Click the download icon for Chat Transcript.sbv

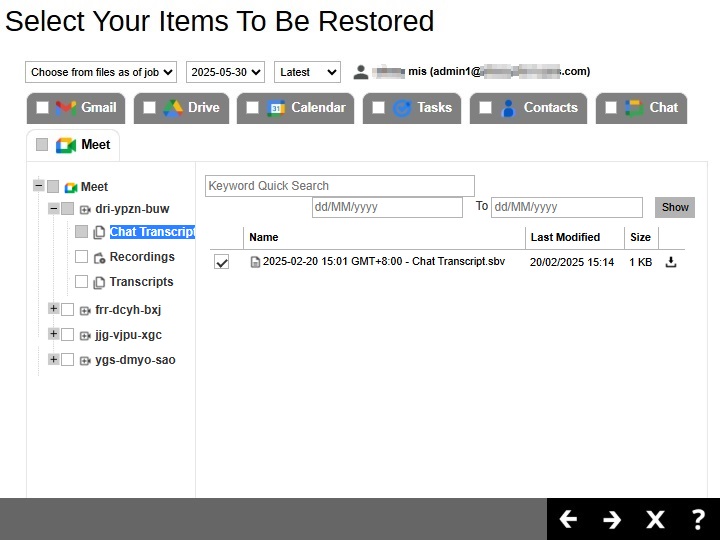tap(671, 262)
